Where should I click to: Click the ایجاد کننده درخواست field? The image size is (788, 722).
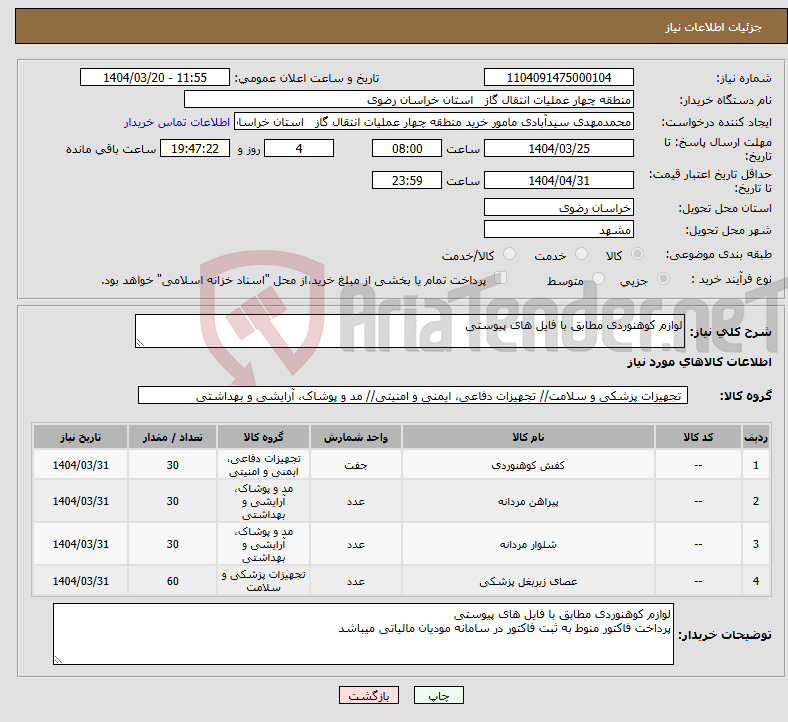434,122
